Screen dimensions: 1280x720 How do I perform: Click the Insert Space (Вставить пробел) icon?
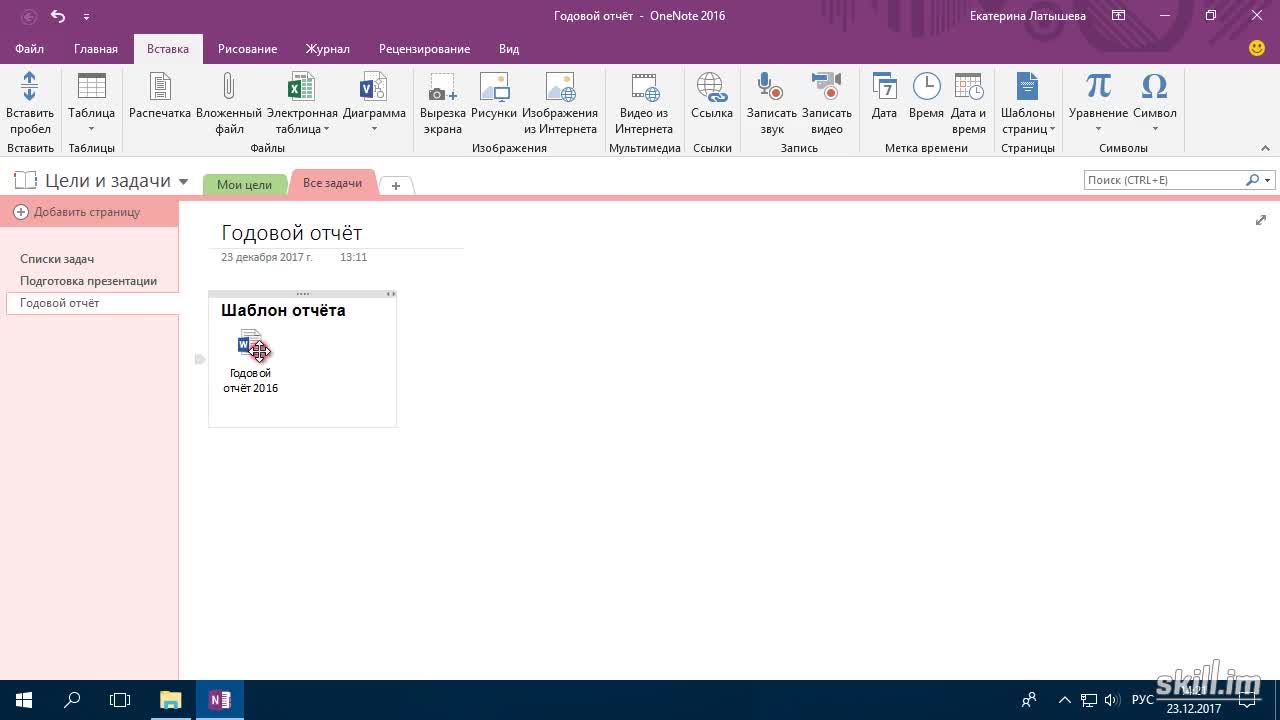(x=29, y=87)
